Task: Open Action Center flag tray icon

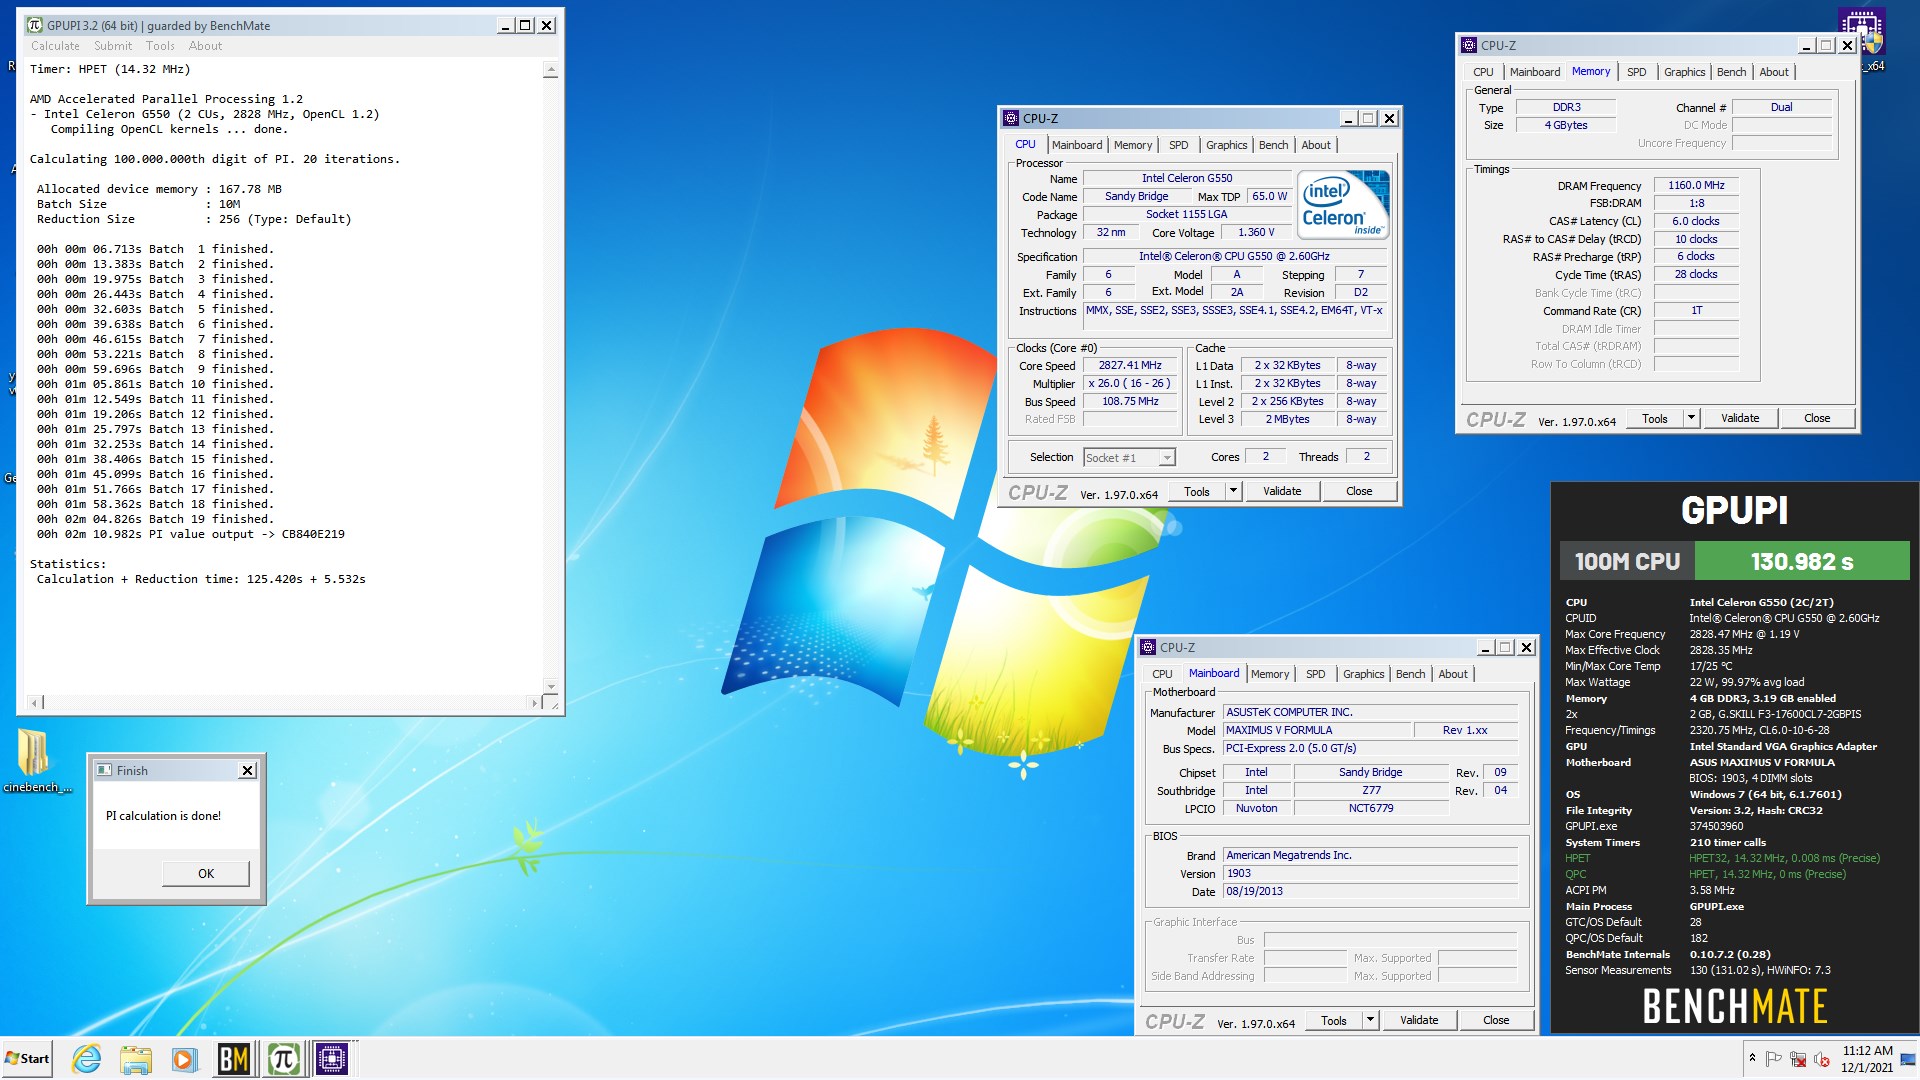Action: tap(1774, 1058)
